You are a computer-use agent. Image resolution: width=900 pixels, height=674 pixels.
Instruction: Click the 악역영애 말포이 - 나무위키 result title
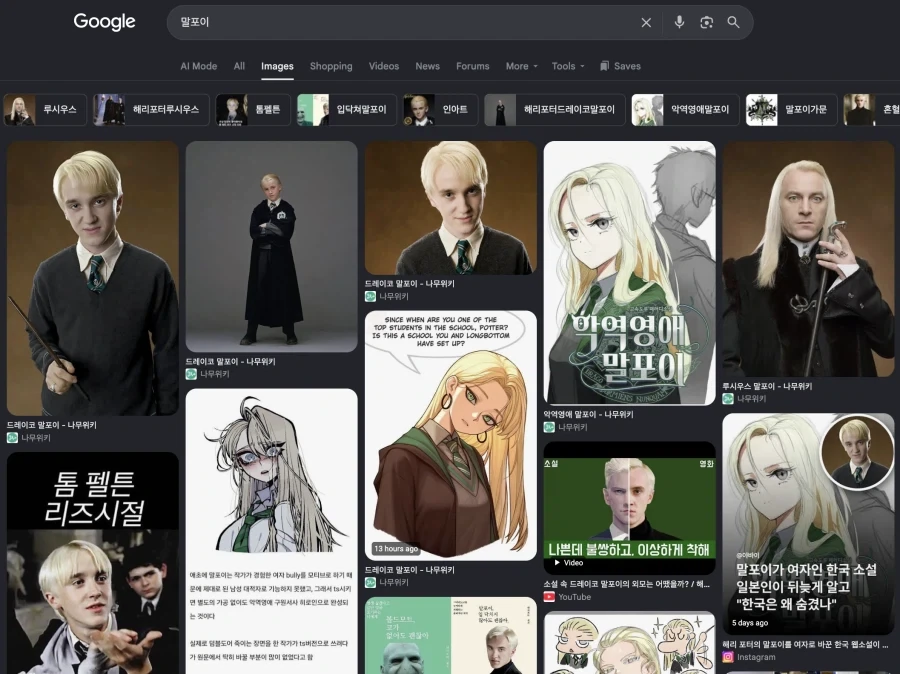pos(588,415)
